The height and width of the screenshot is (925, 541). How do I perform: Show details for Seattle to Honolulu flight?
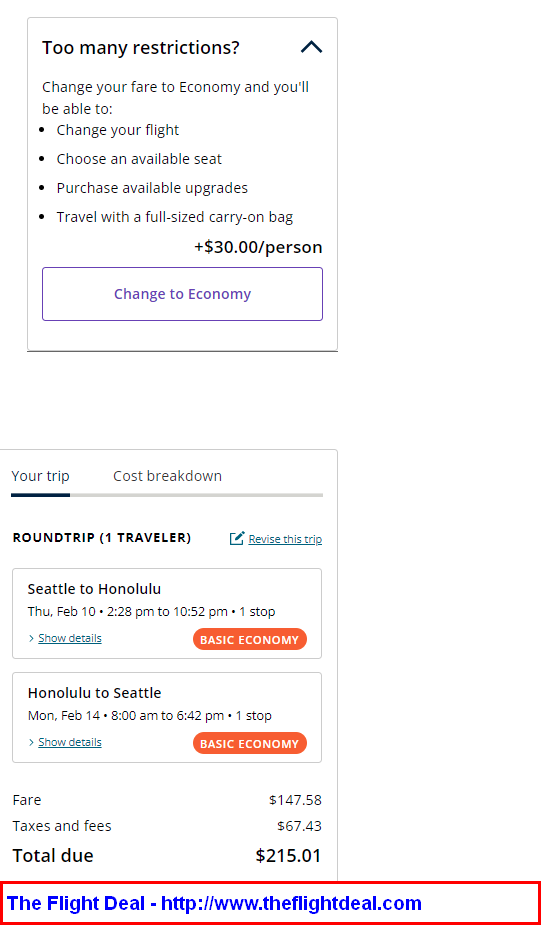70,638
